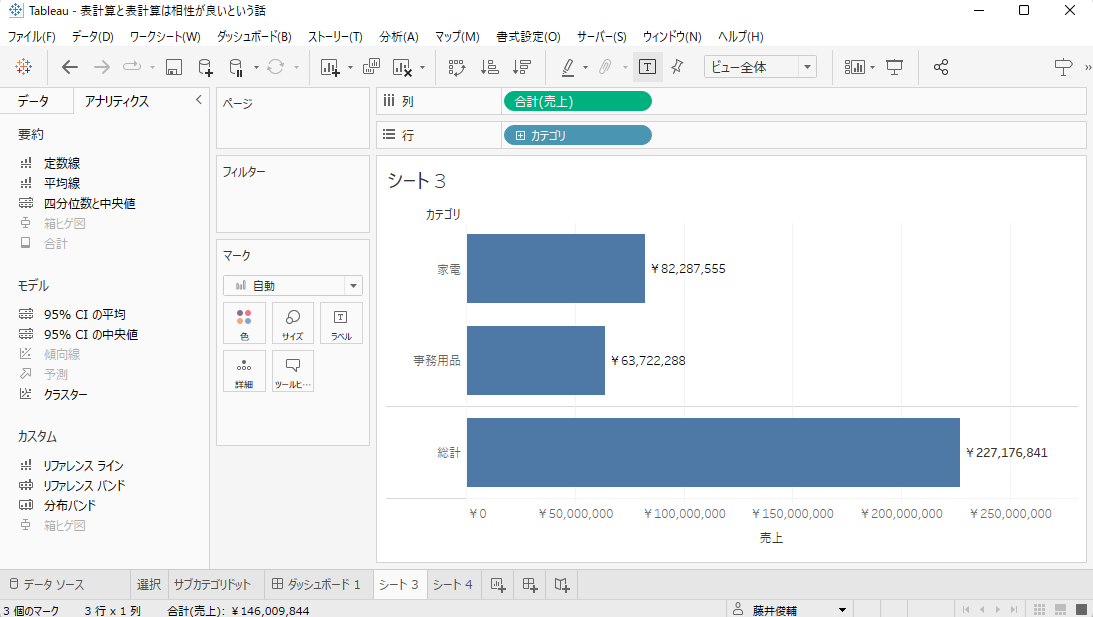This screenshot has height=617, width=1093.
Task: Click the undo back arrow
Action: tap(69, 67)
